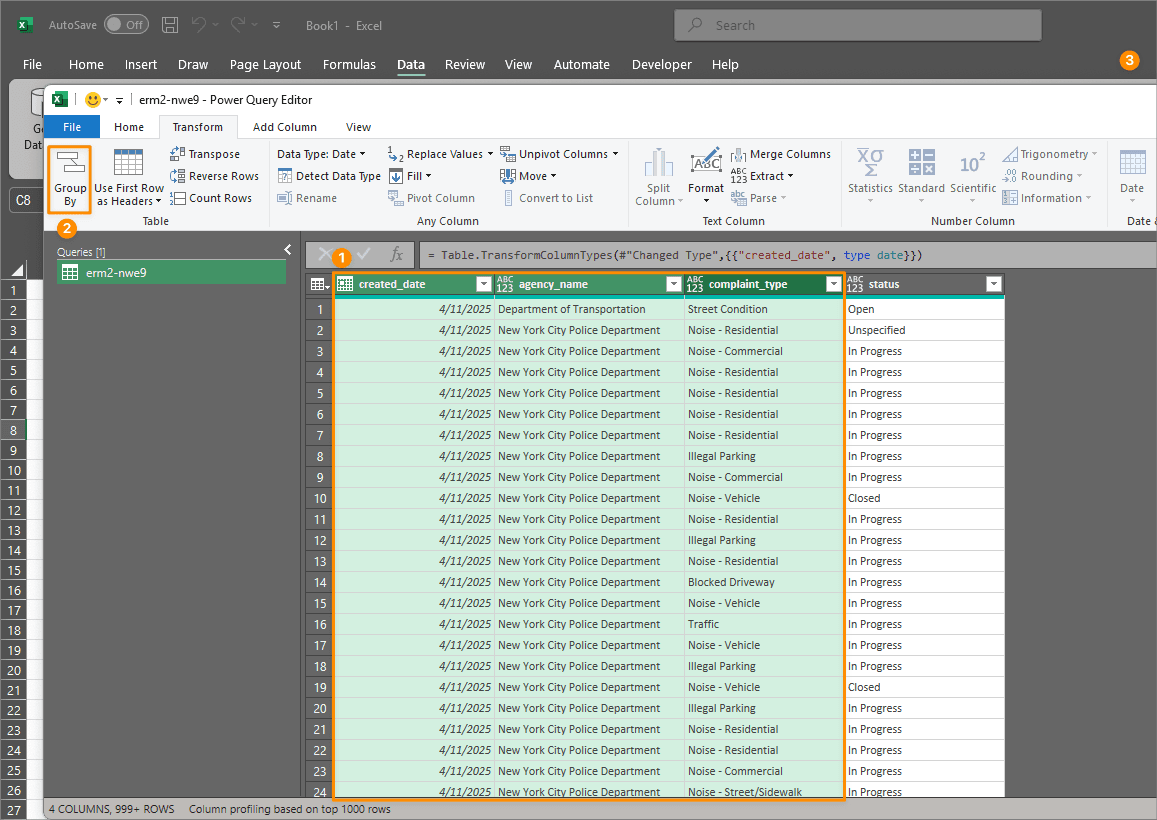Screen dimensions: 1157x820
Task: Click agency_name data type icon
Action: pyautogui.click(x=505, y=284)
